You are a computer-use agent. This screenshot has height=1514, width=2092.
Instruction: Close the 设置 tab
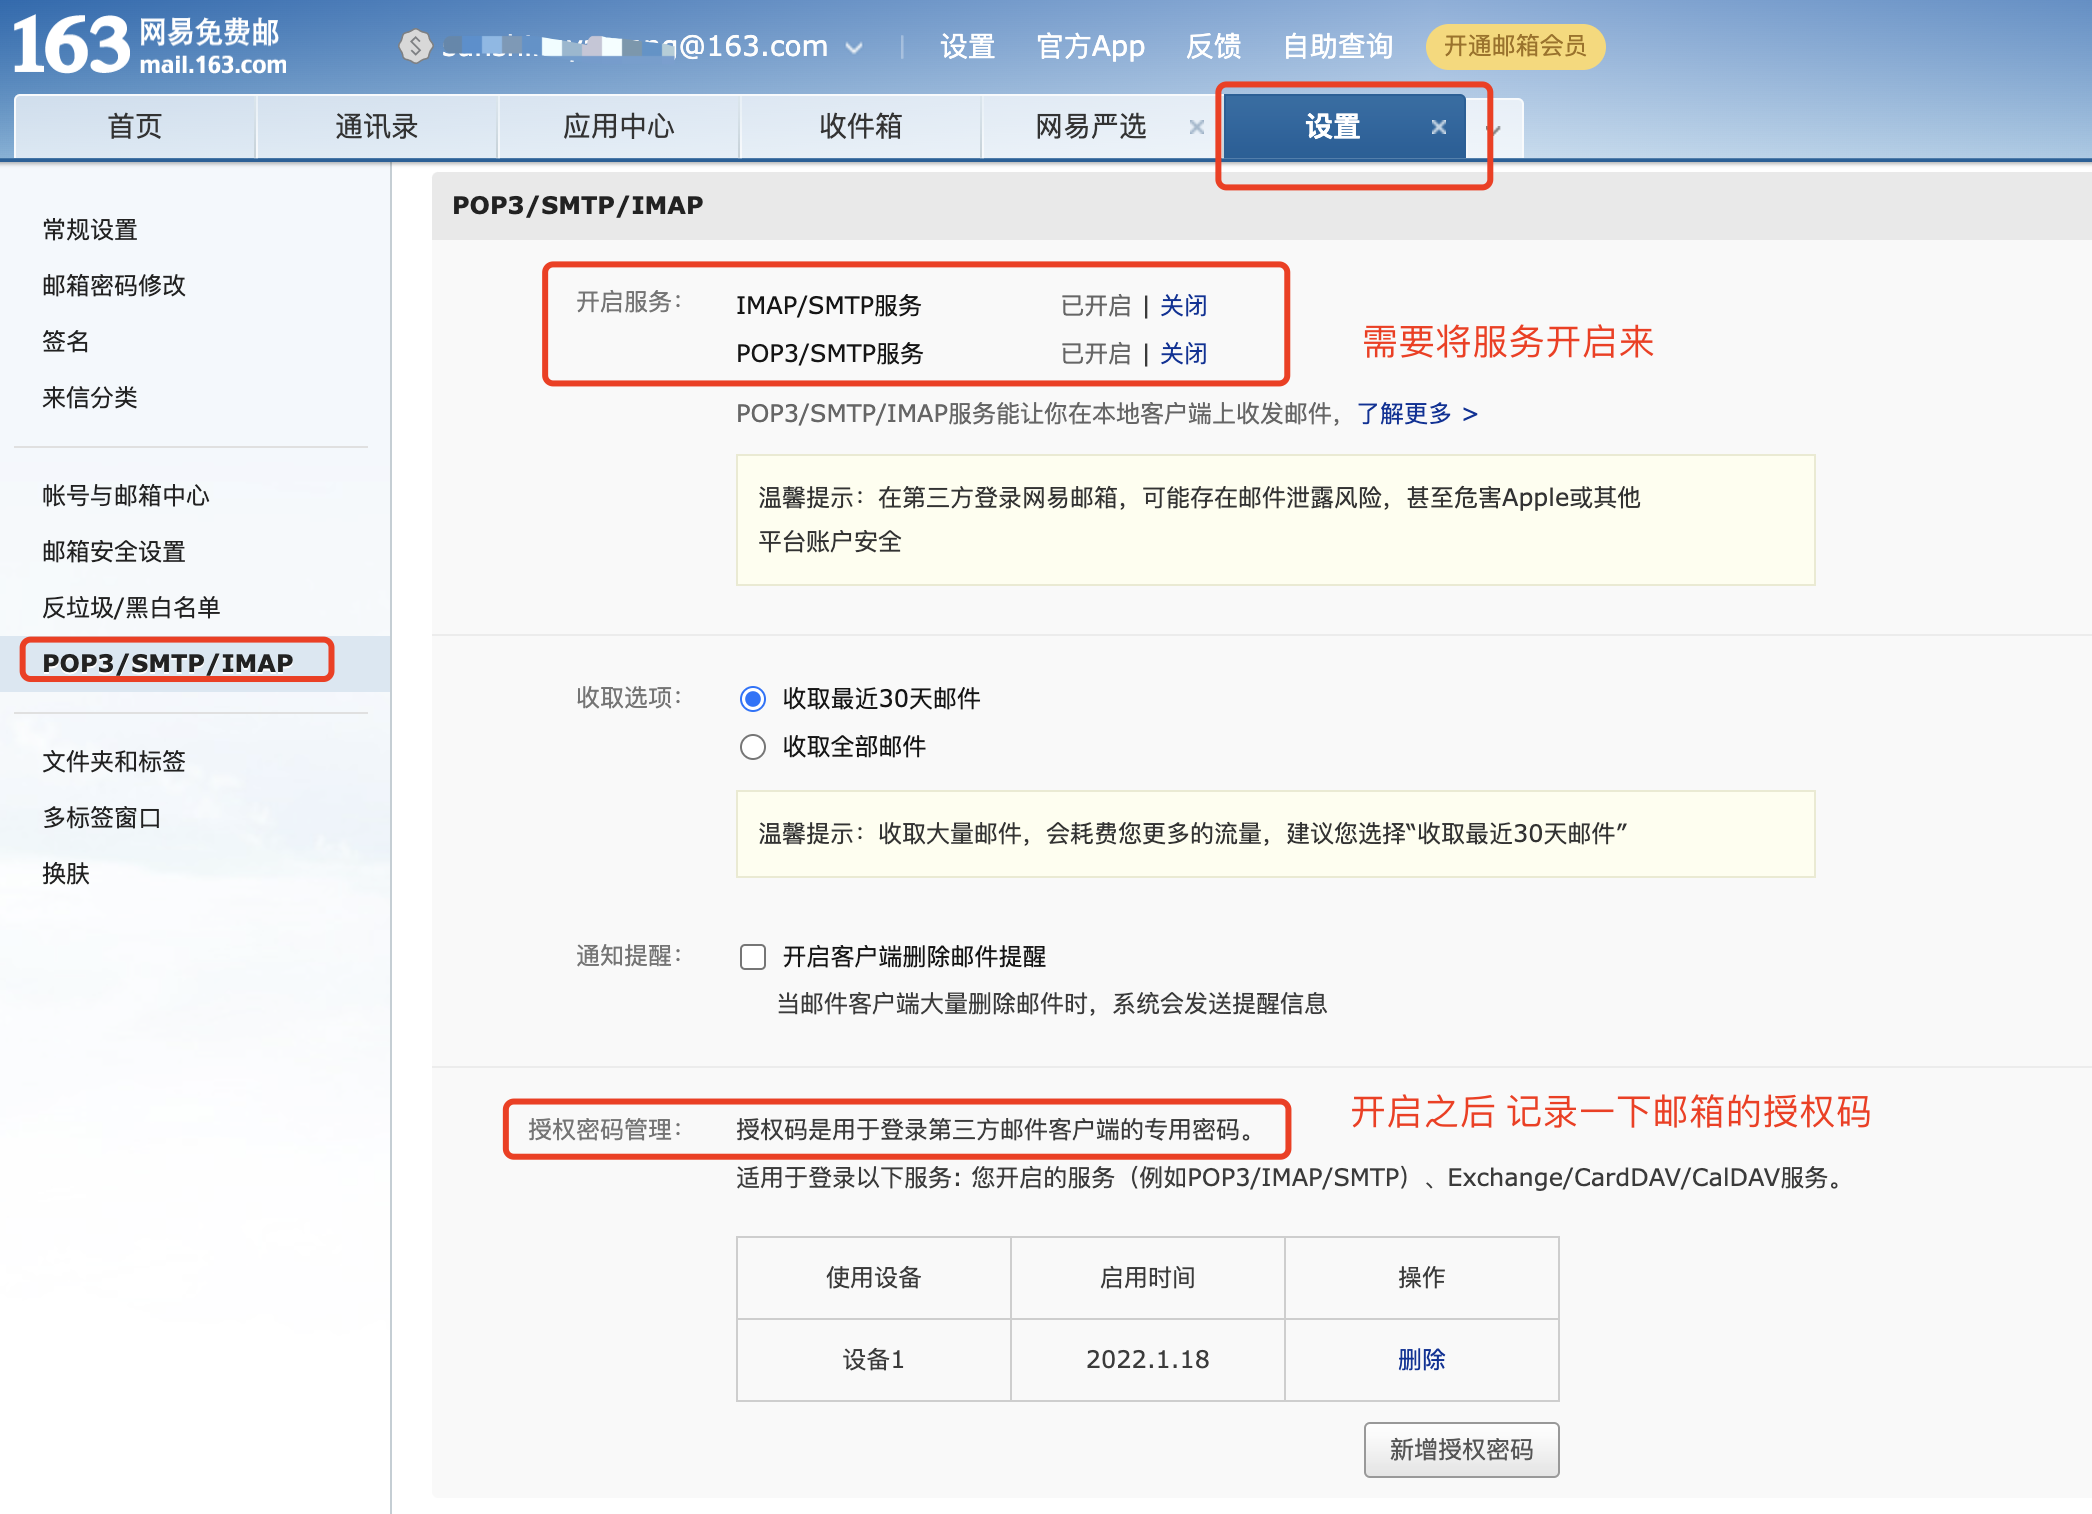pyautogui.click(x=1438, y=127)
